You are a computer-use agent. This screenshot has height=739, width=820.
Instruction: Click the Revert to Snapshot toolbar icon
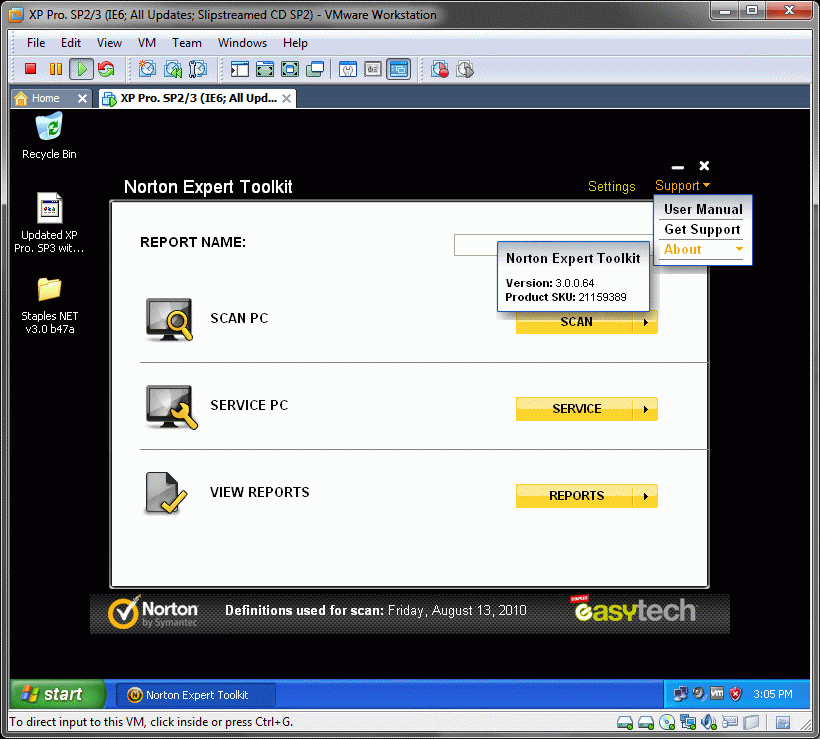(x=173, y=69)
